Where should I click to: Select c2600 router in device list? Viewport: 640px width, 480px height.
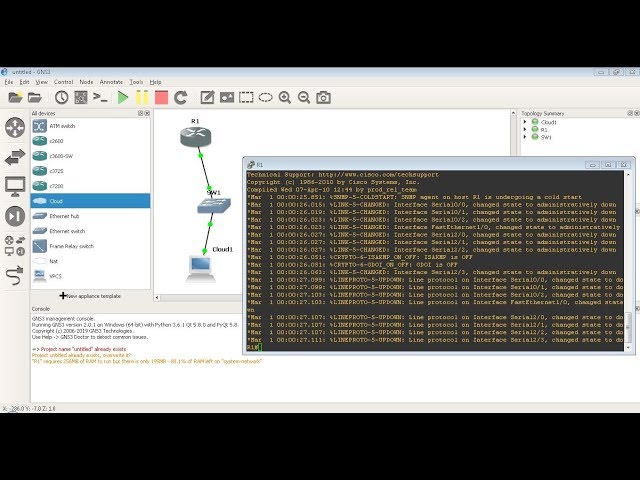point(91,141)
